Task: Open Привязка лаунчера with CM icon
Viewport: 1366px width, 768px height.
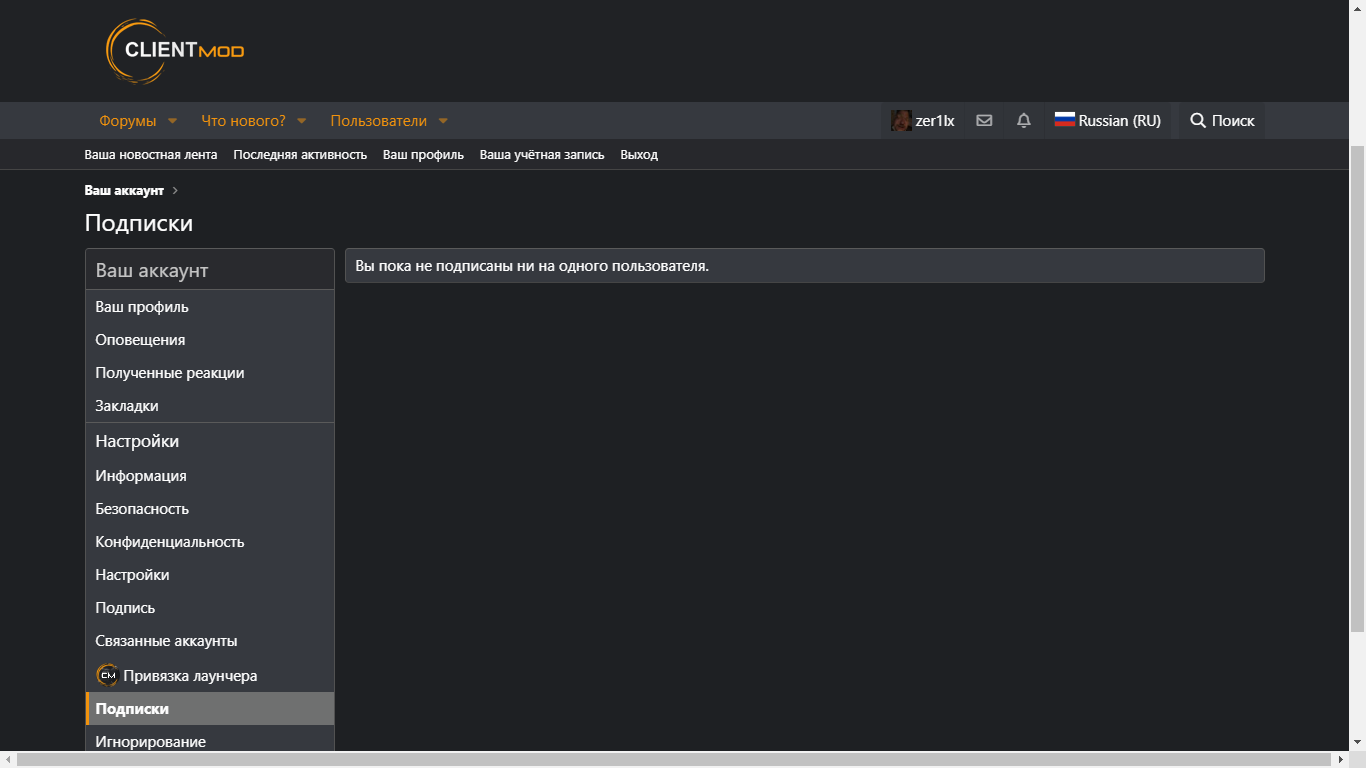Action: [107, 676]
